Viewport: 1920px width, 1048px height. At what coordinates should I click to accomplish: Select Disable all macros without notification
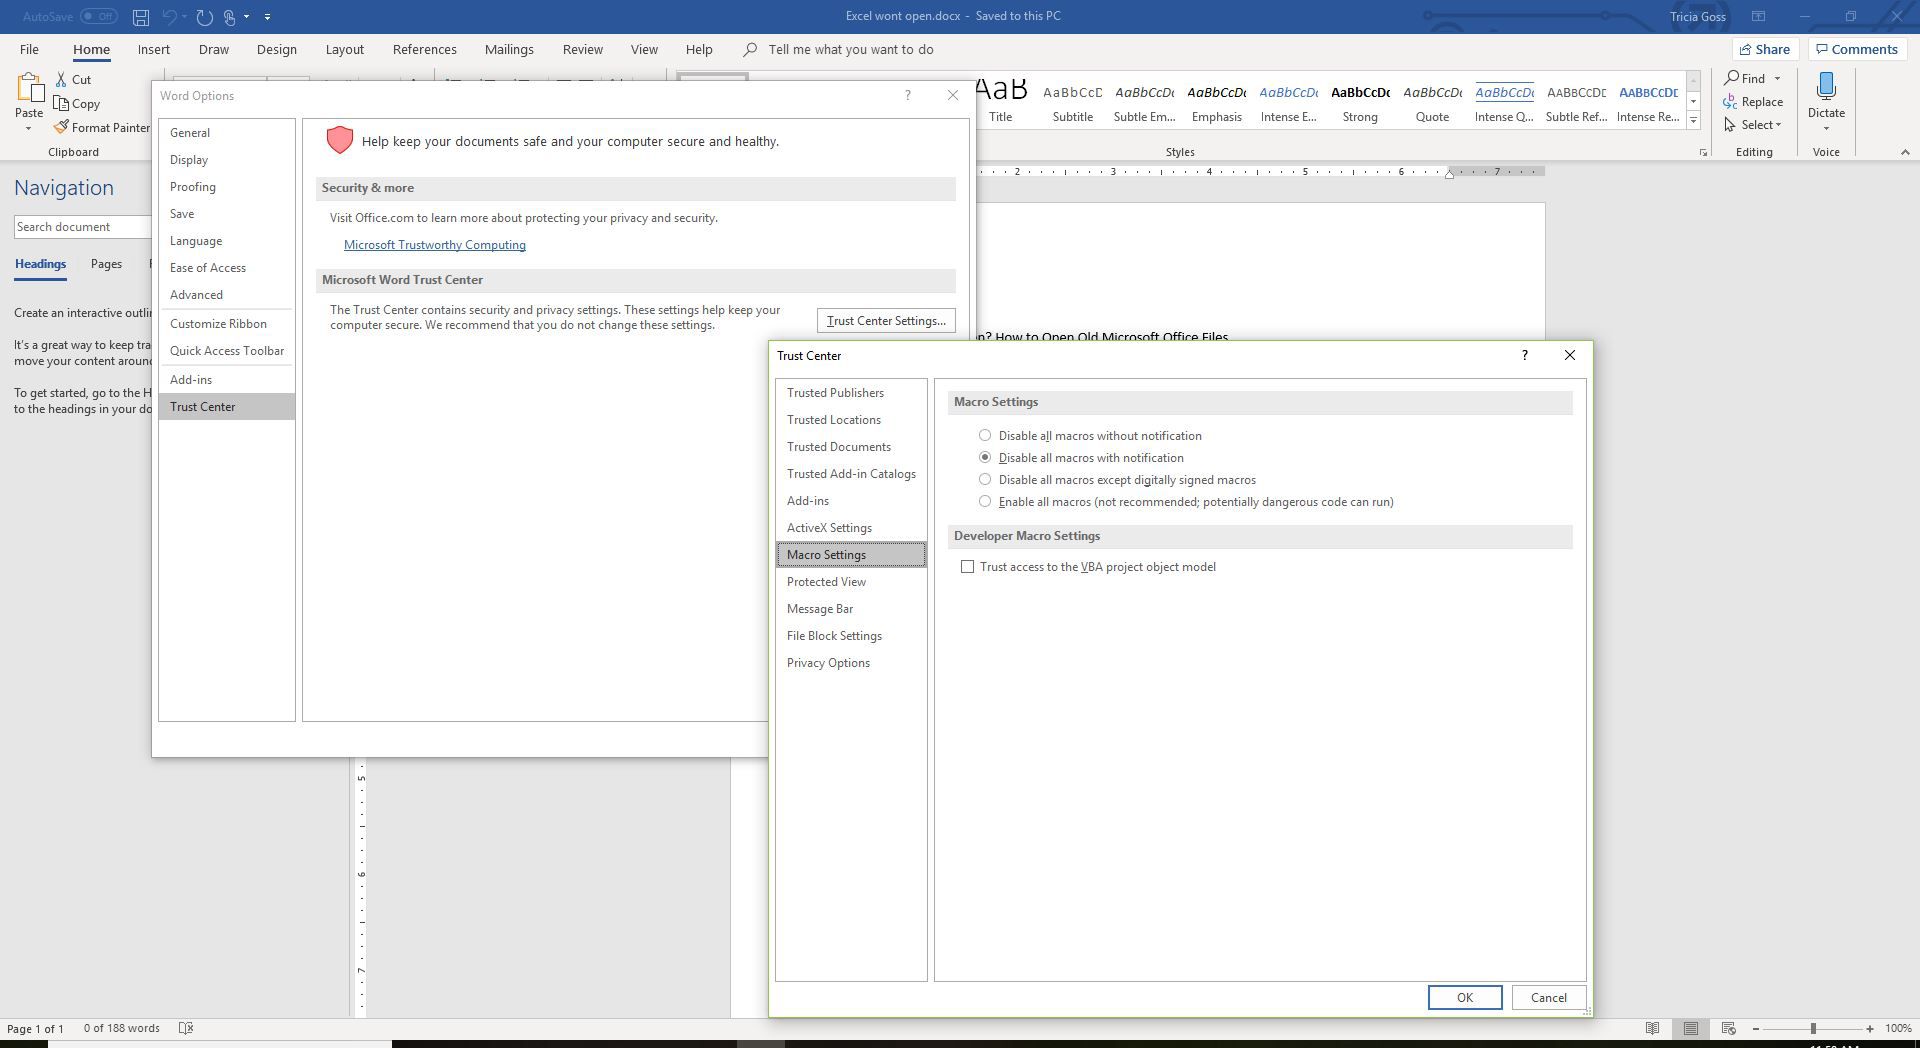tap(985, 436)
